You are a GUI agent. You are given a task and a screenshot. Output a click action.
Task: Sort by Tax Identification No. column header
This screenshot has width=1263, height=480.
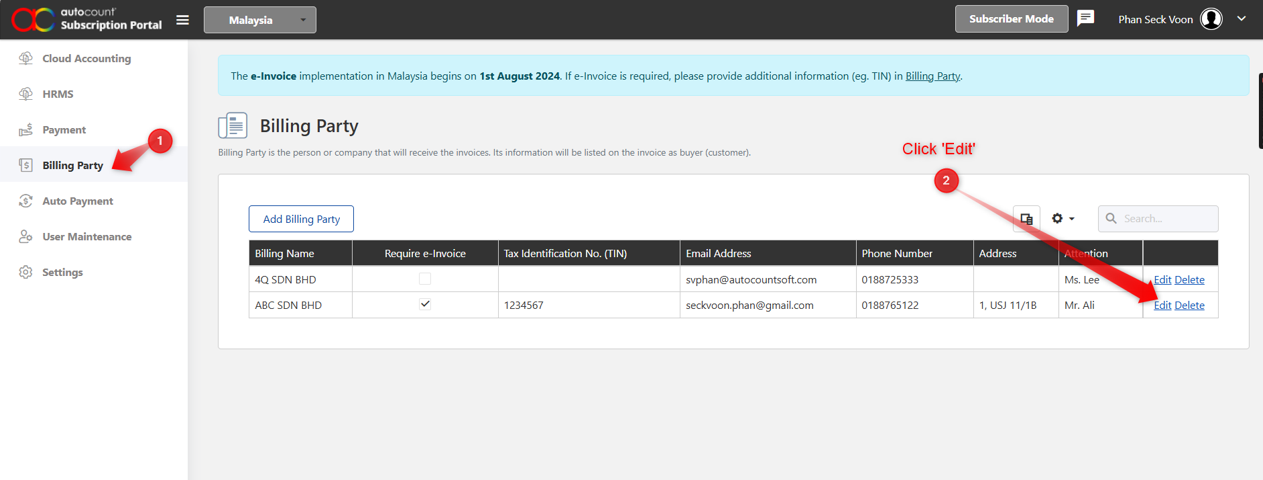tap(588, 253)
